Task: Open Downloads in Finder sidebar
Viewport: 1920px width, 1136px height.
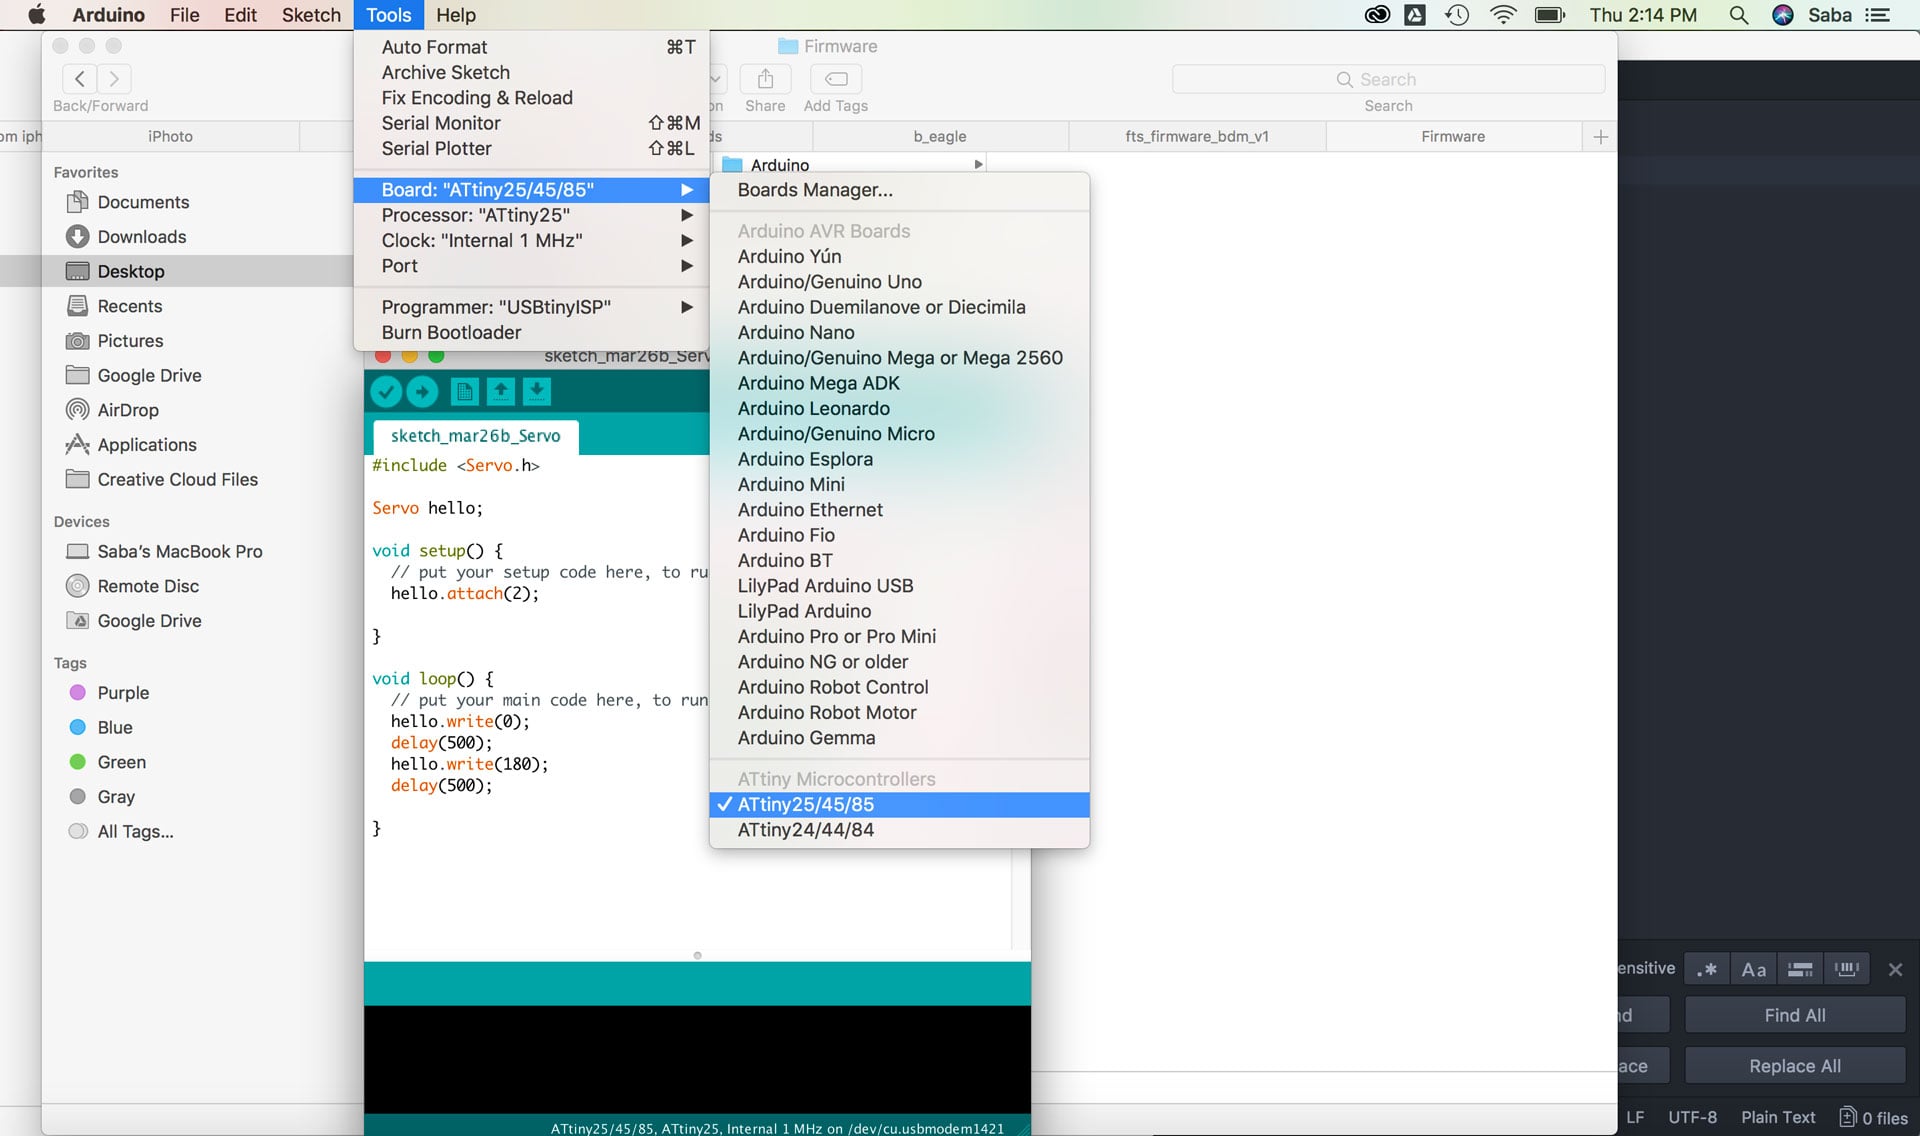Action: click(142, 237)
